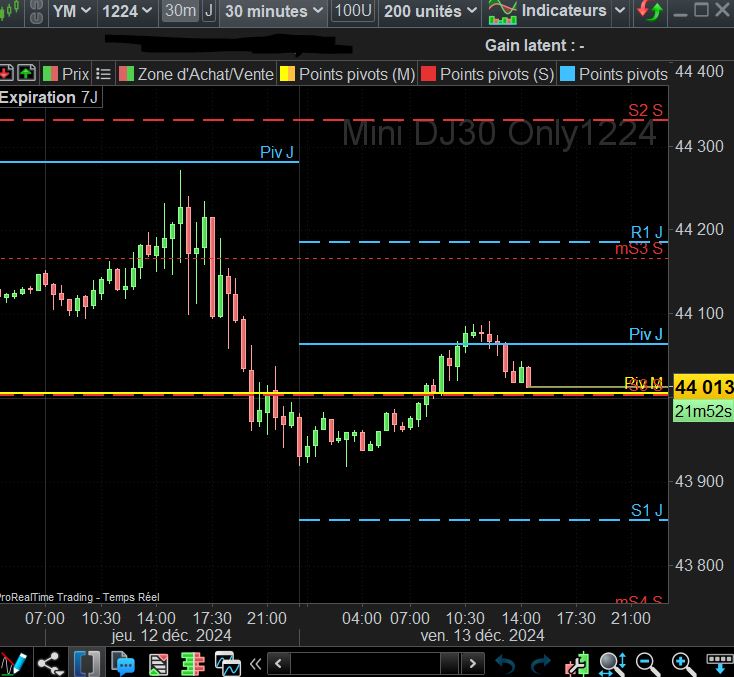The height and width of the screenshot is (677, 734).
Task: Open Points pivots (M) indicator settings
Action: 347,74
